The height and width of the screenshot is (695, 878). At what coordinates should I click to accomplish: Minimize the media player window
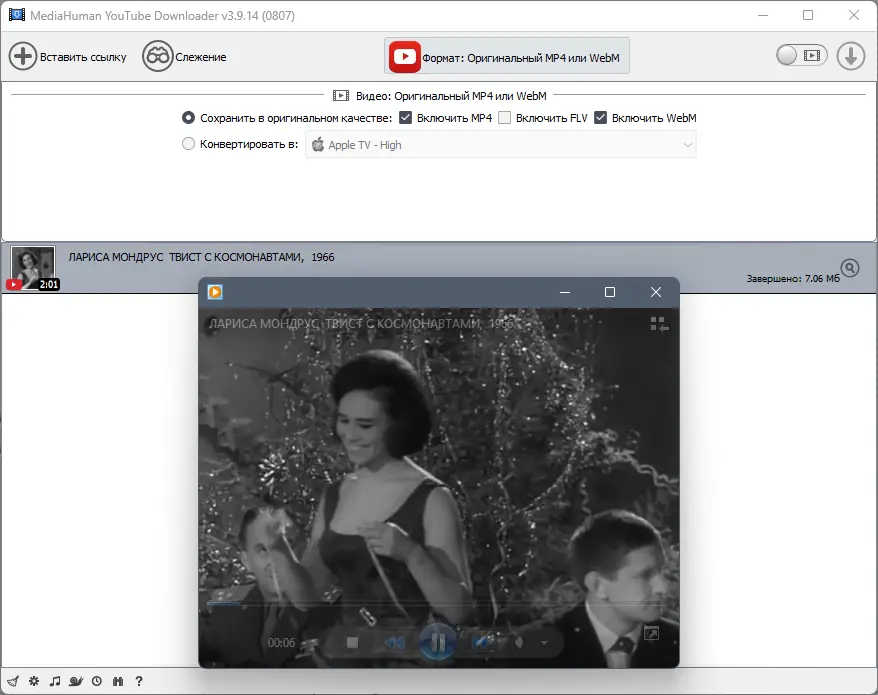point(565,292)
